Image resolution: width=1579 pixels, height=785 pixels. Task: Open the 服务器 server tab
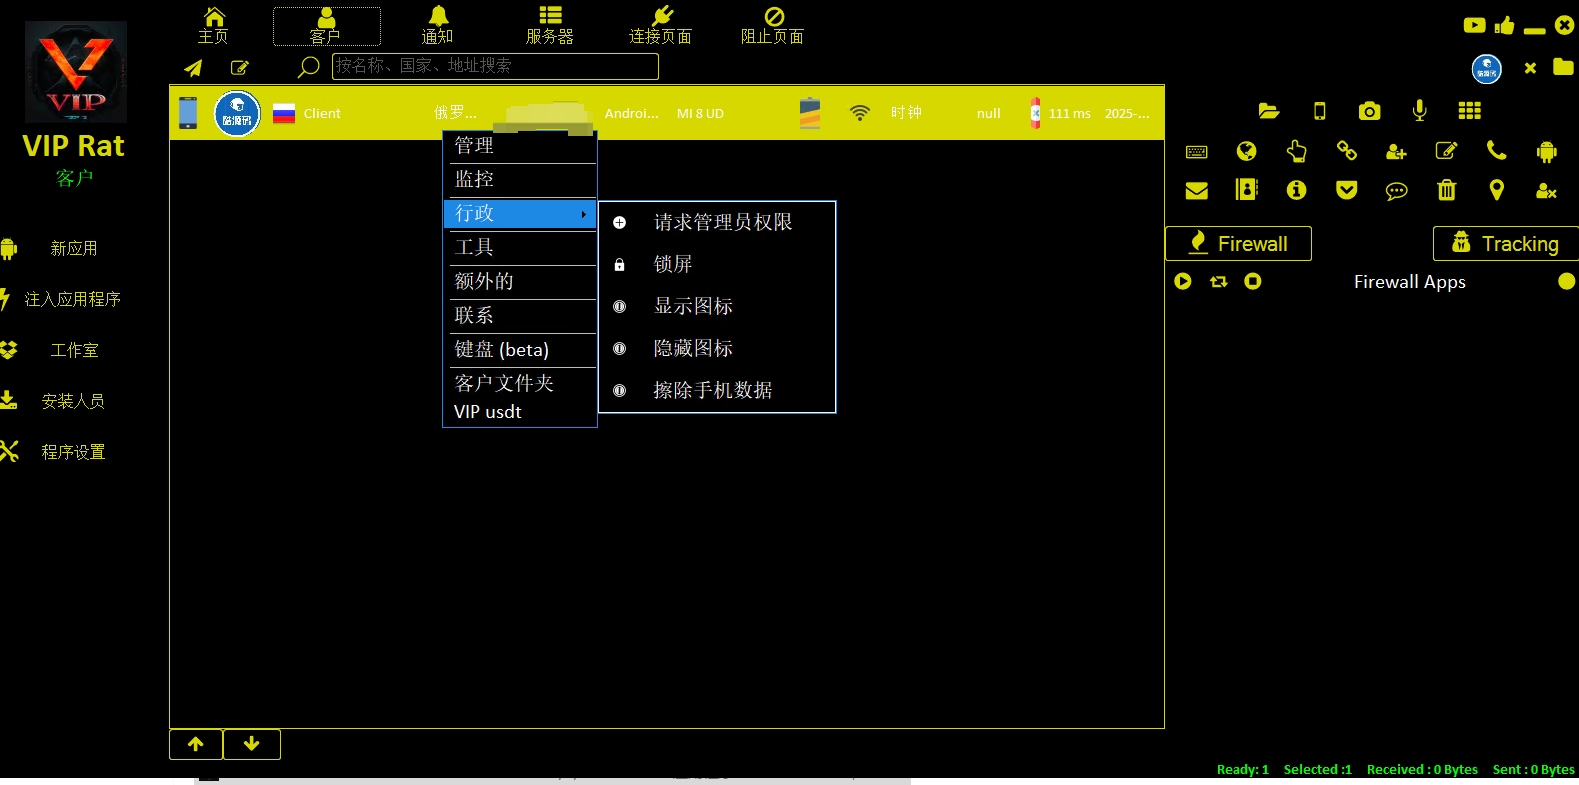pyautogui.click(x=550, y=26)
